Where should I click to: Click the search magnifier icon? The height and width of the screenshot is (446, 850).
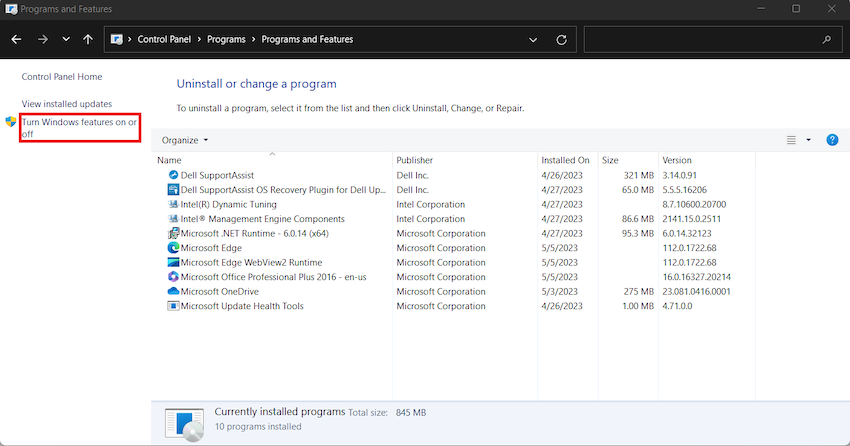[x=826, y=40]
